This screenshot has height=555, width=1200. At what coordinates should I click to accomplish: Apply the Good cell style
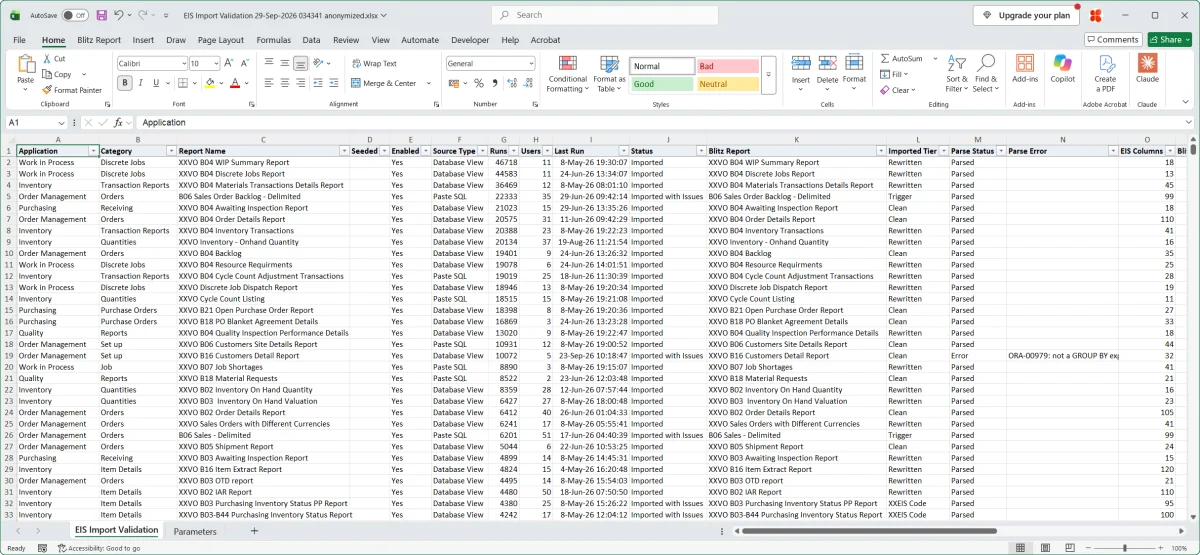tap(662, 85)
